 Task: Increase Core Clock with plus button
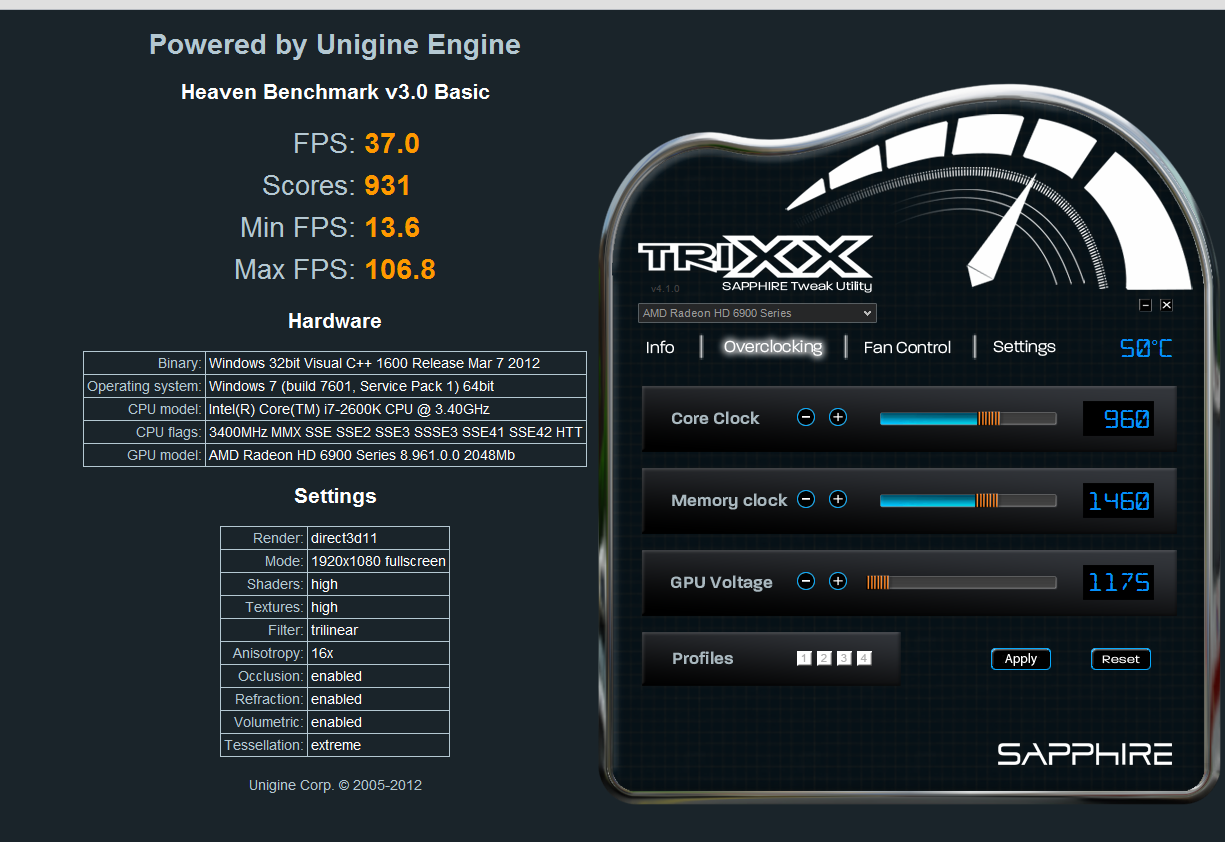(x=838, y=418)
